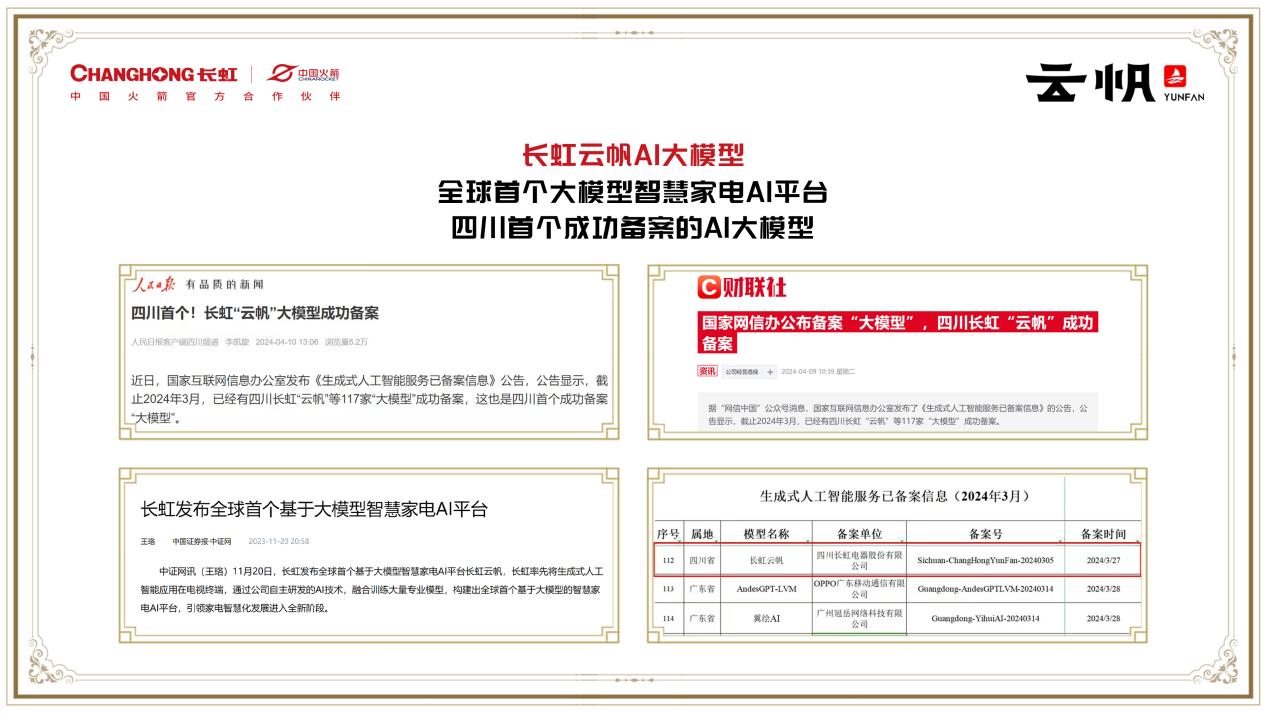This screenshot has width=1267, height=713.
Task: Click the view count 浏览量5.2万
Action: click(349, 342)
